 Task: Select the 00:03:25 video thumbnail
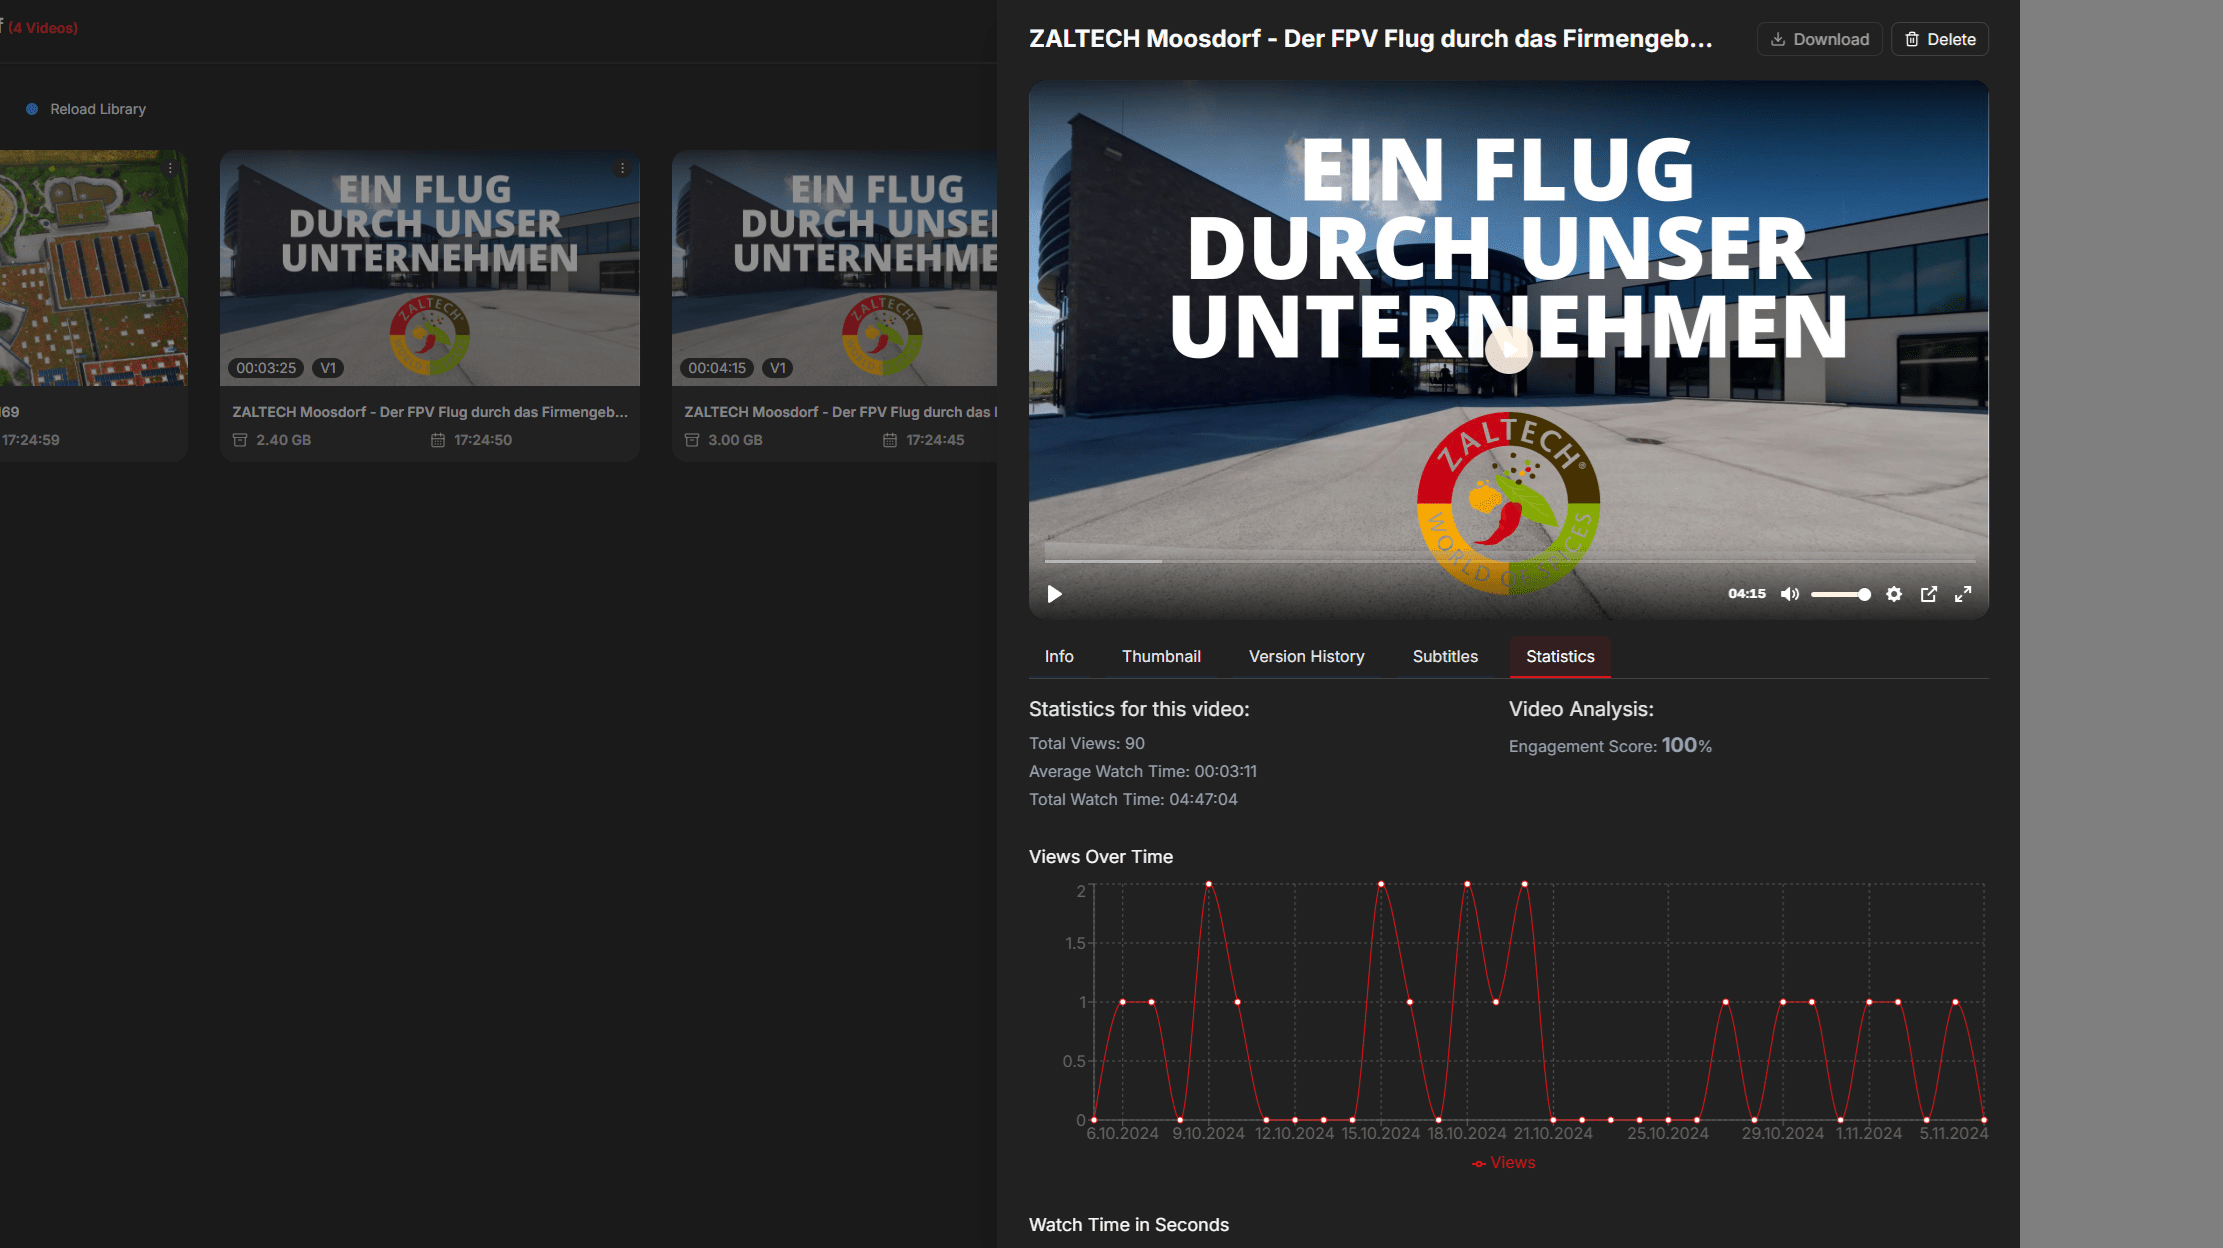[x=429, y=268]
